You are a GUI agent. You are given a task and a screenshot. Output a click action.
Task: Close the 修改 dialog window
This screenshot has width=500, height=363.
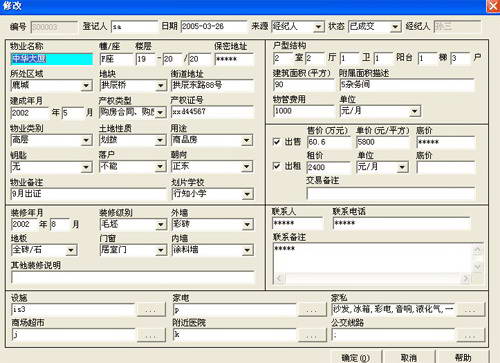493,6
